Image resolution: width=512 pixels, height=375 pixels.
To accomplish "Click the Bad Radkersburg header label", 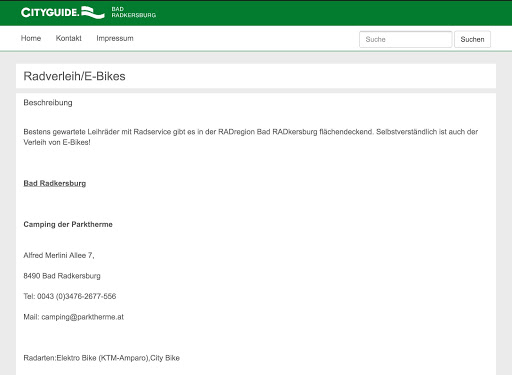I will coord(134,12).
